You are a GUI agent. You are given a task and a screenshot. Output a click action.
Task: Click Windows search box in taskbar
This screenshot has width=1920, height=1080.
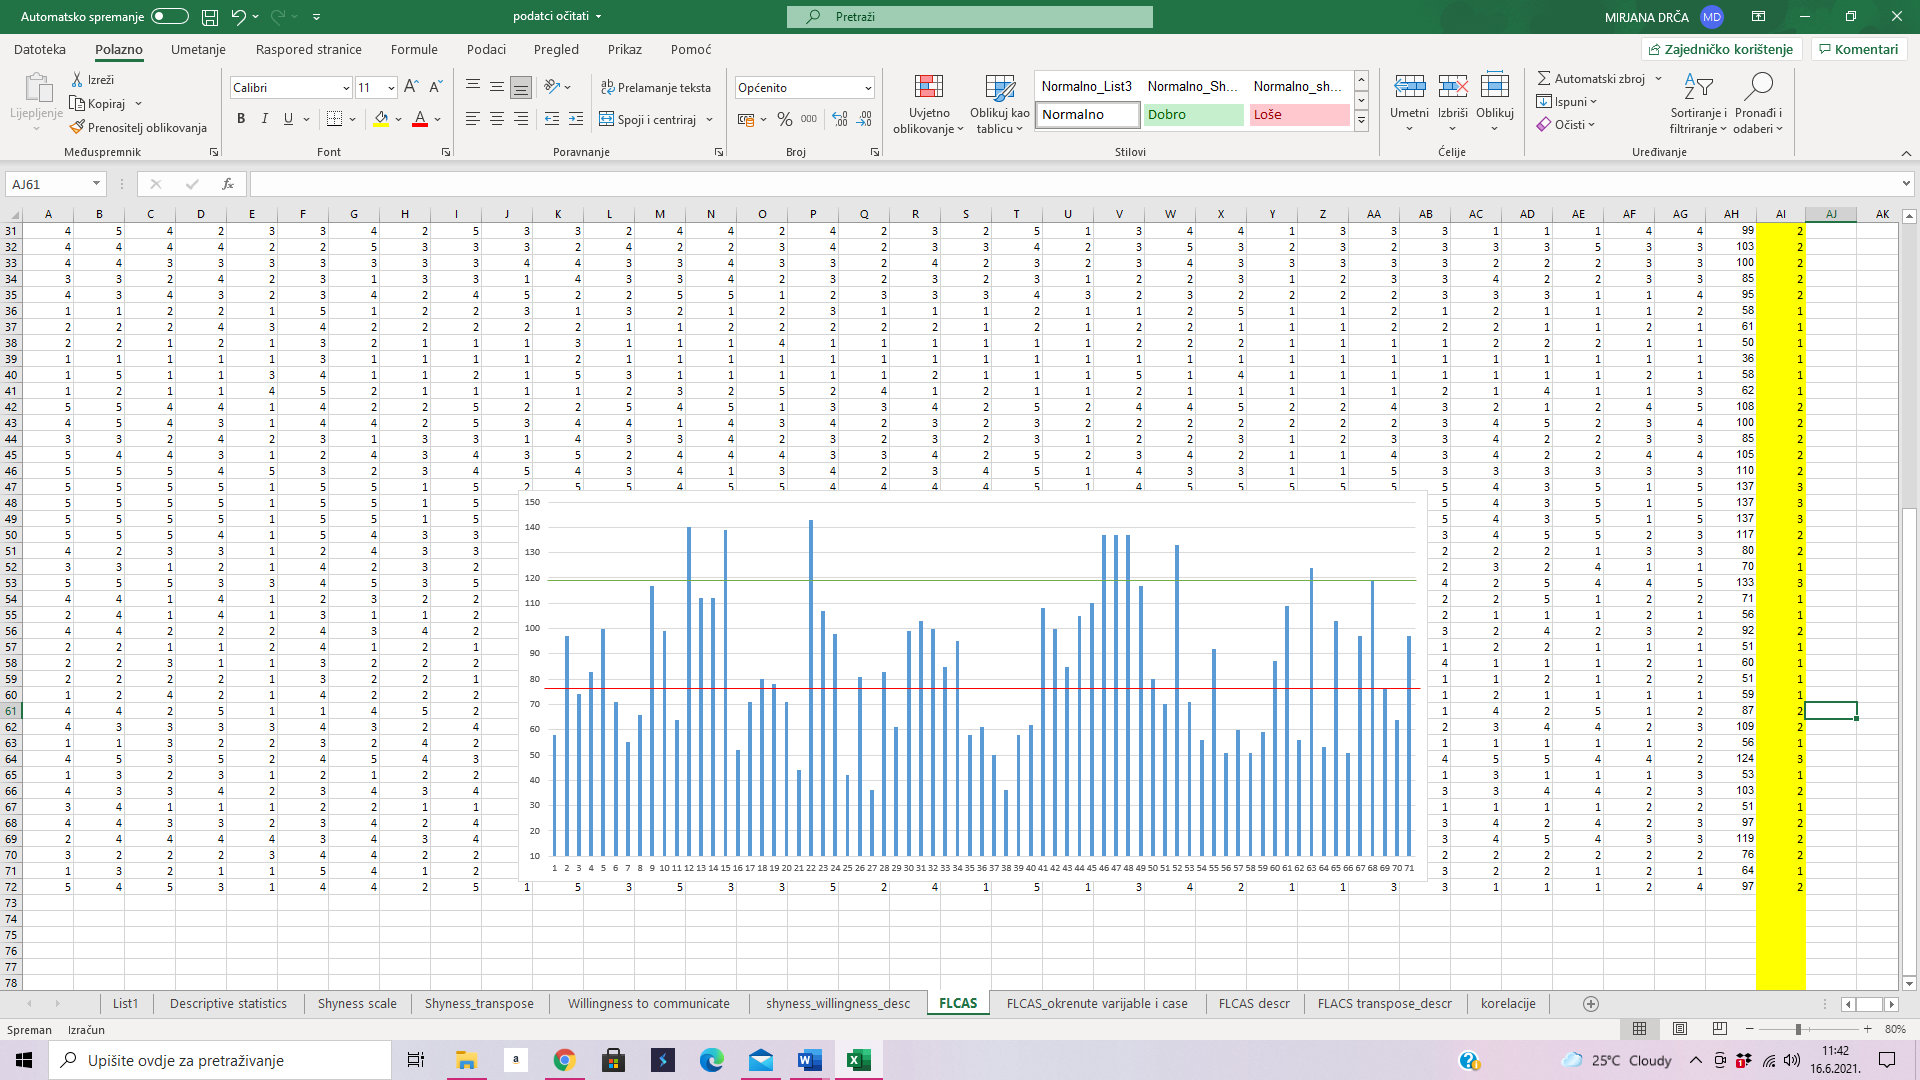click(x=220, y=1060)
